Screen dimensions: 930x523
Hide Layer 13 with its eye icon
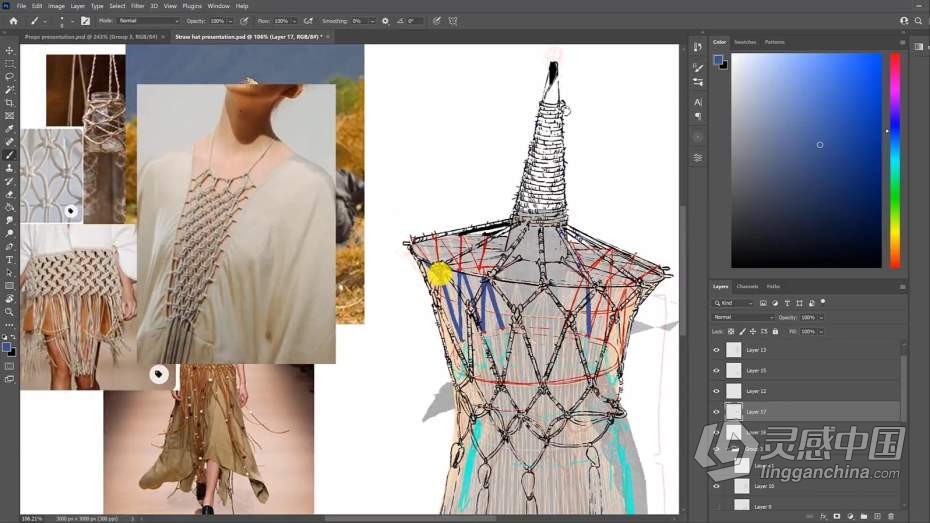(x=716, y=350)
